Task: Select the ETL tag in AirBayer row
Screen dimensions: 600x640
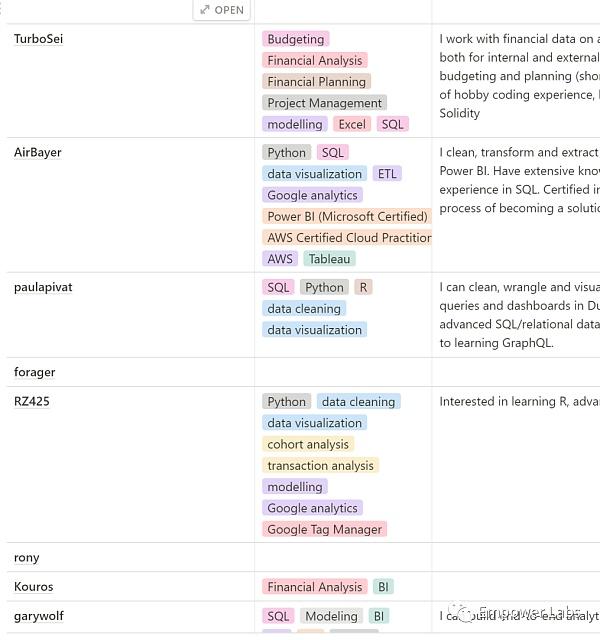Action: click(x=387, y=174)
